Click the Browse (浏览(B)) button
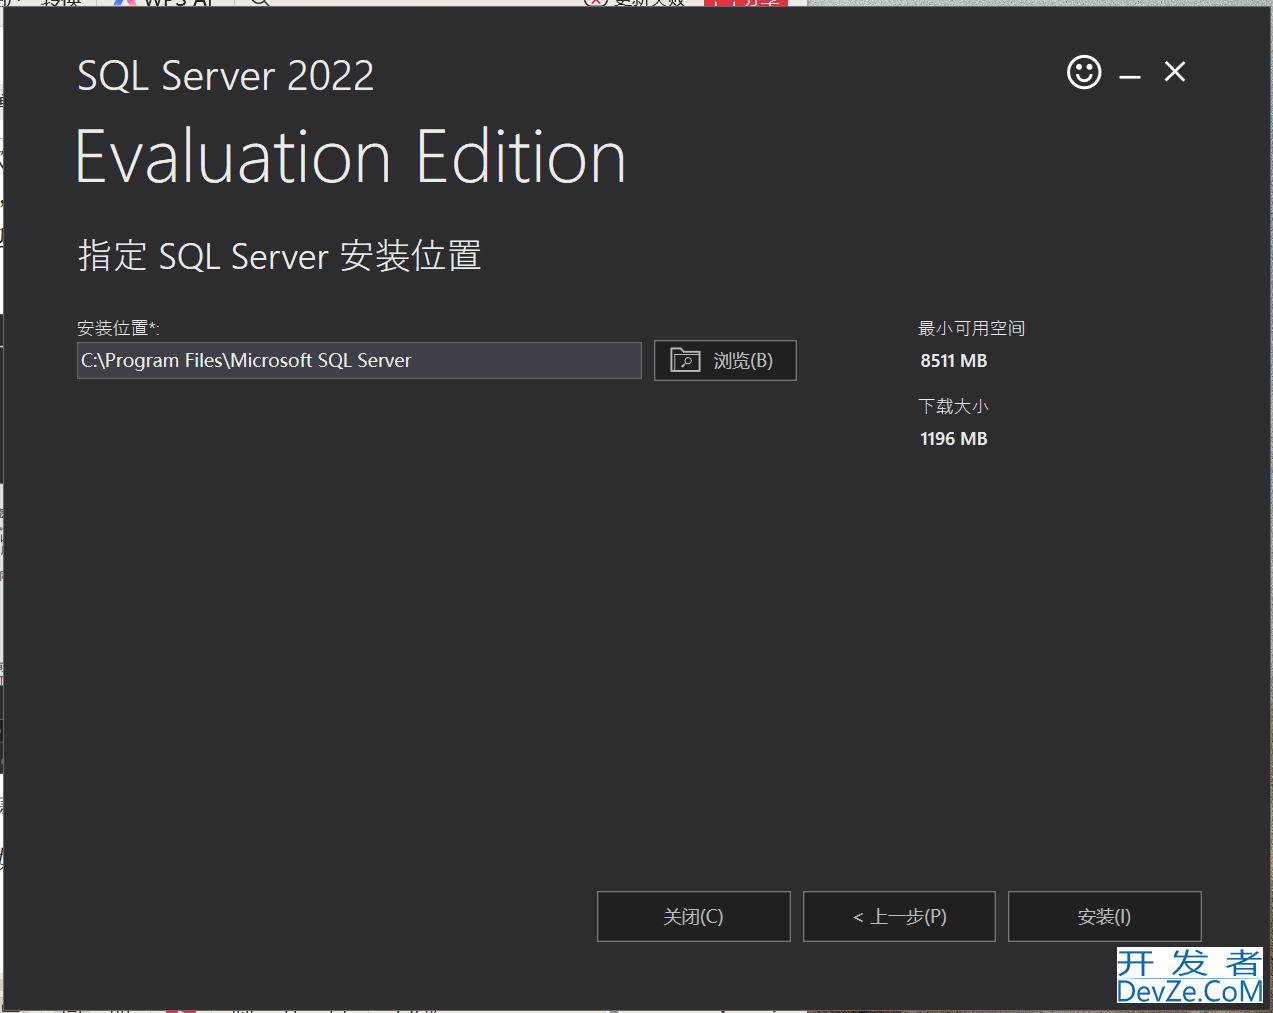Viewport: 1273px width, 1013px height. click(x=725, y=361)
